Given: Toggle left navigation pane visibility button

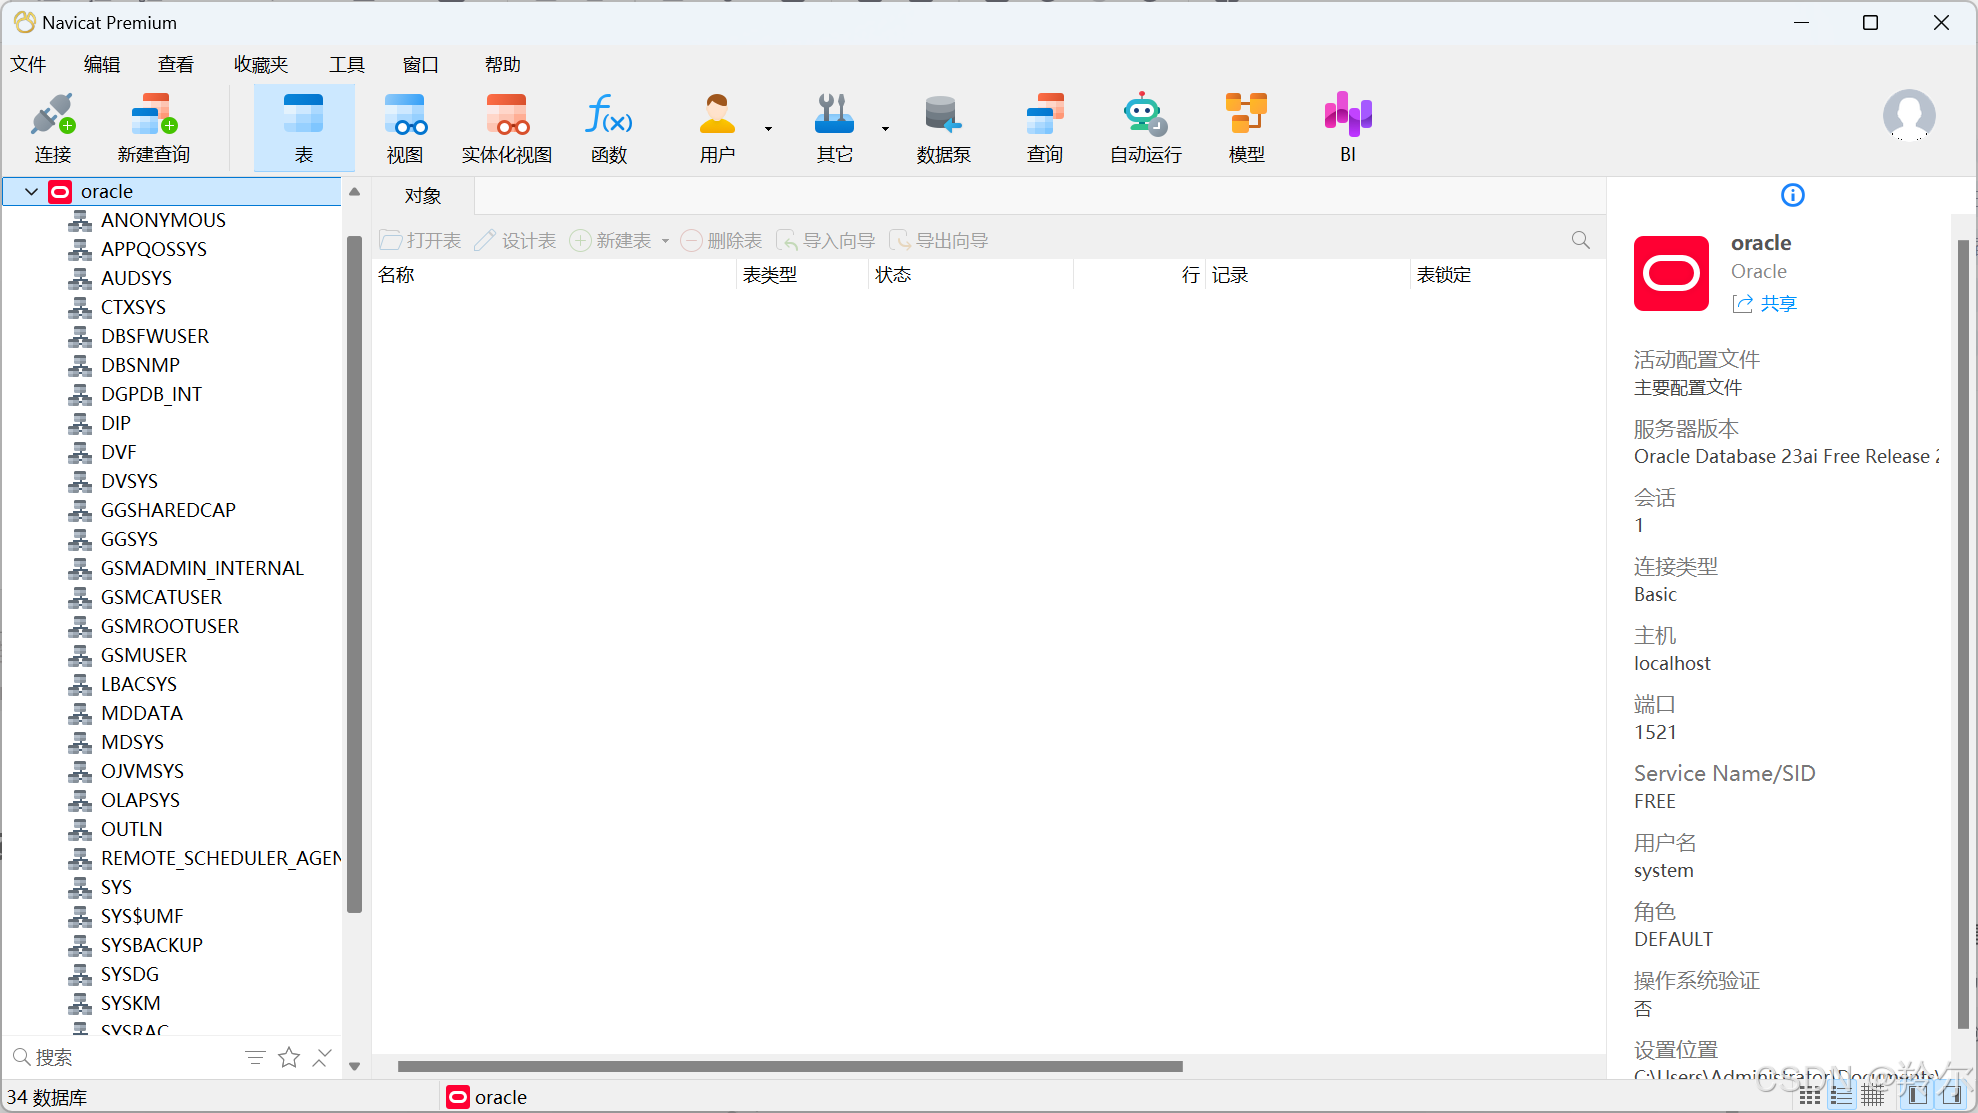Looking at the screenshot, I should click(x=1917, y=1095).
